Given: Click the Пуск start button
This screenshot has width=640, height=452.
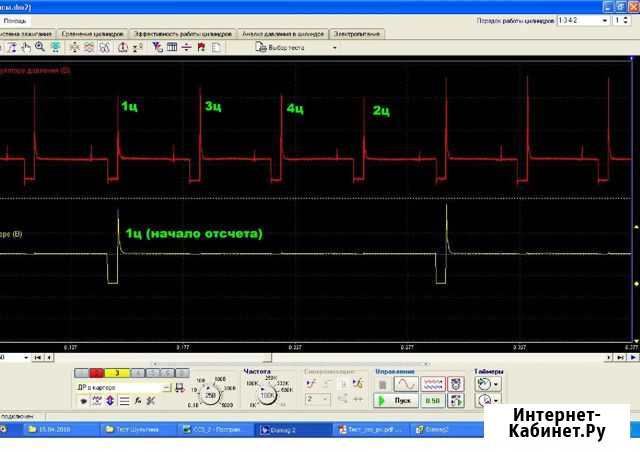Looking at the screenshot, I should click(396, 401).
